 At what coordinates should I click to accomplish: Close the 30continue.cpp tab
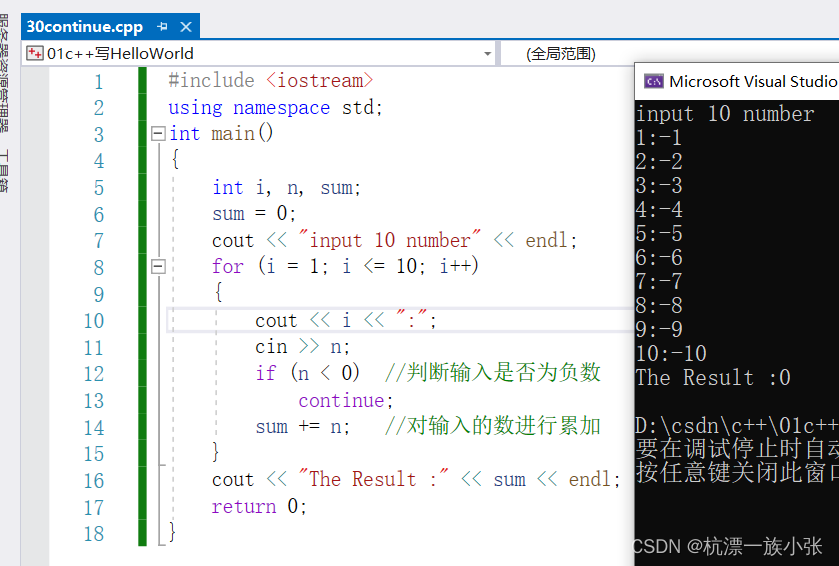pyautogui.click(x=186, y=27)
